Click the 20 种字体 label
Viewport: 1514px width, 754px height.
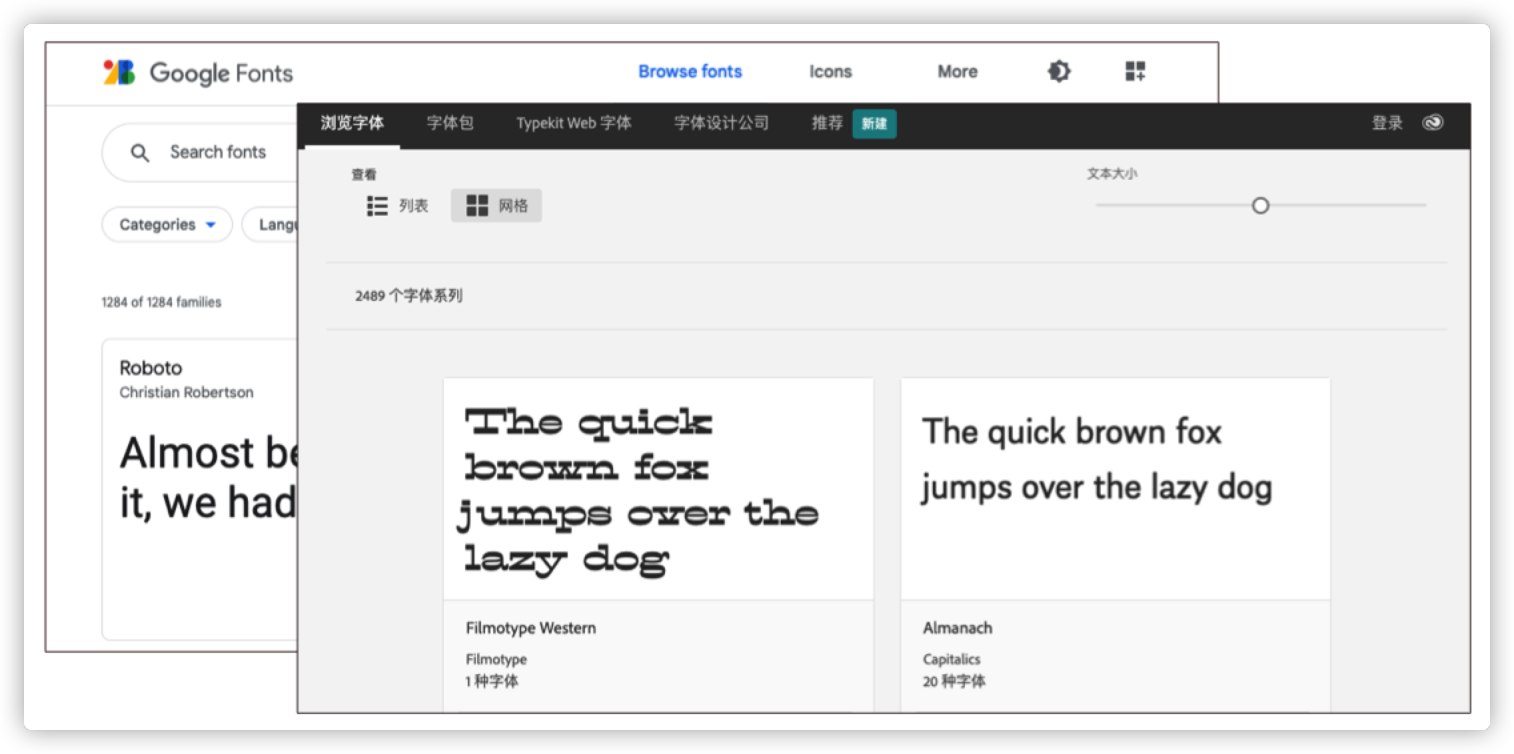(954, 681)
